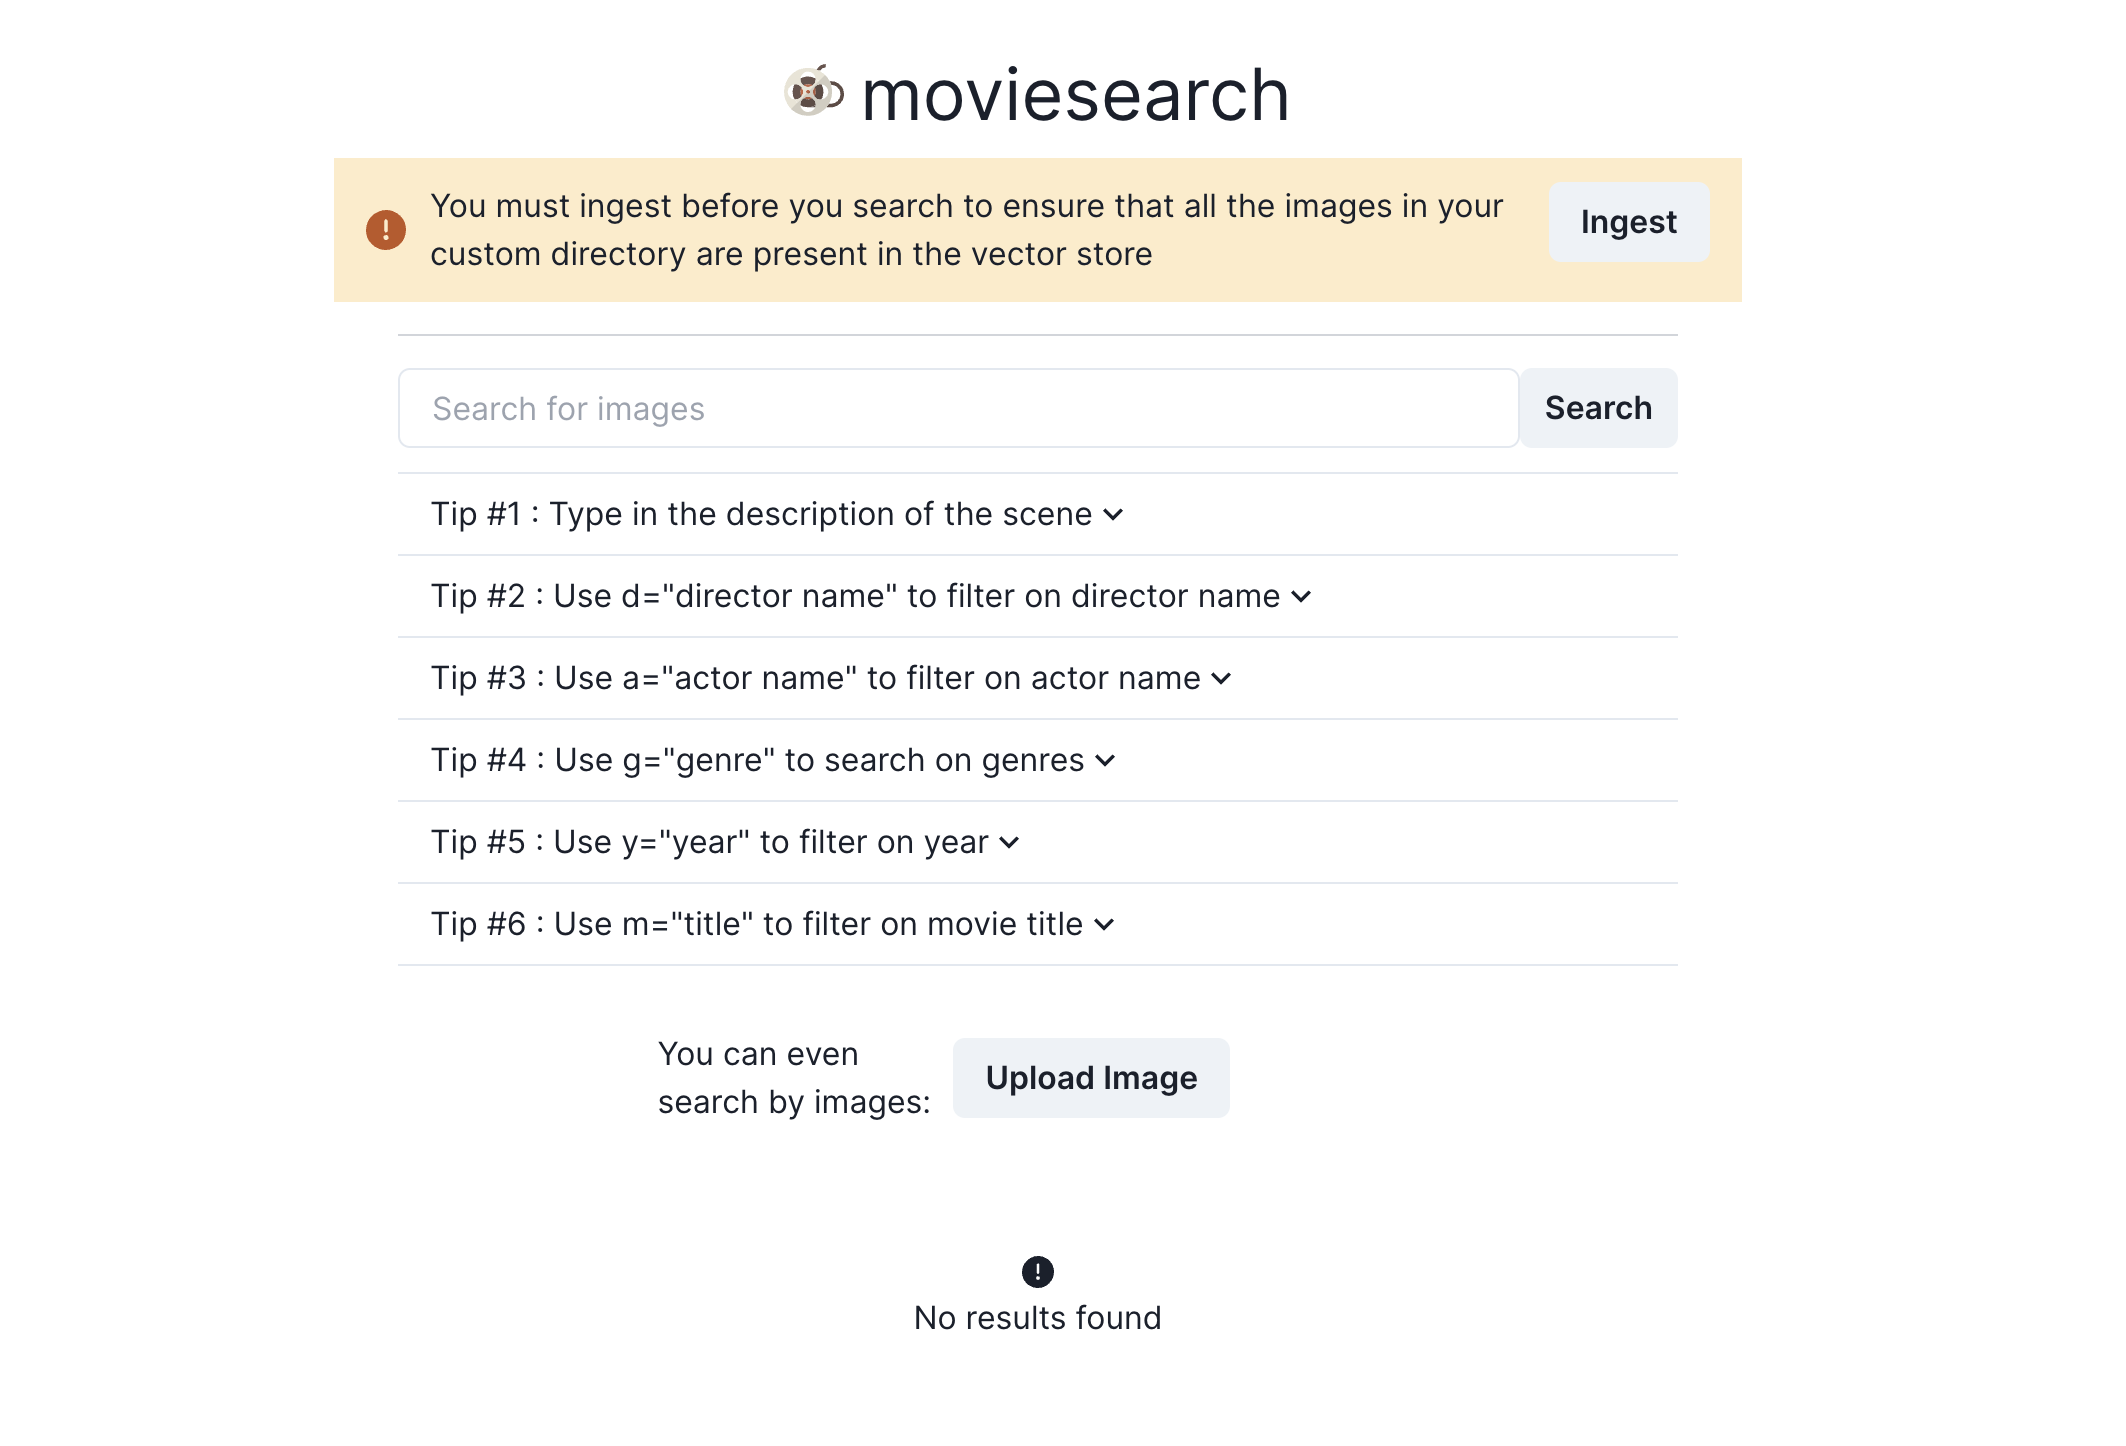Click the orange warning icon in banner
Image resolution: width=2126 pixels, height=1446 pixels.
click(x=386, y=230)
